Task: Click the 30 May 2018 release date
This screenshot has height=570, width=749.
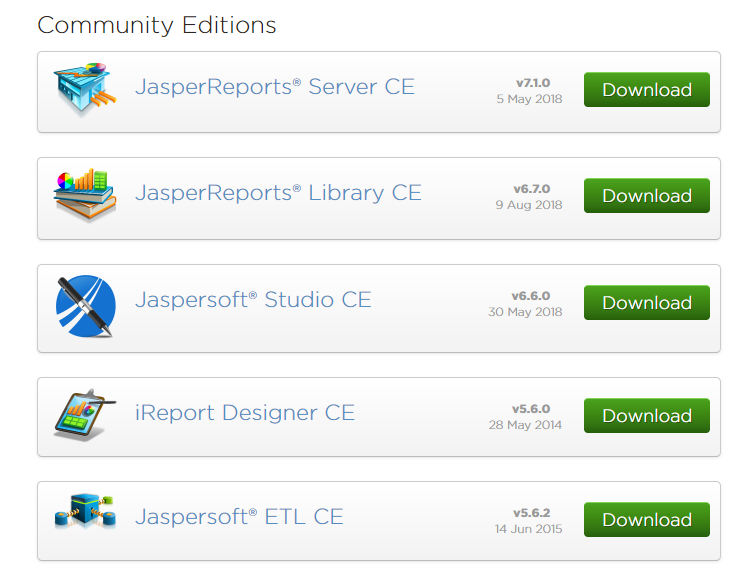Action: click(525, 312)
